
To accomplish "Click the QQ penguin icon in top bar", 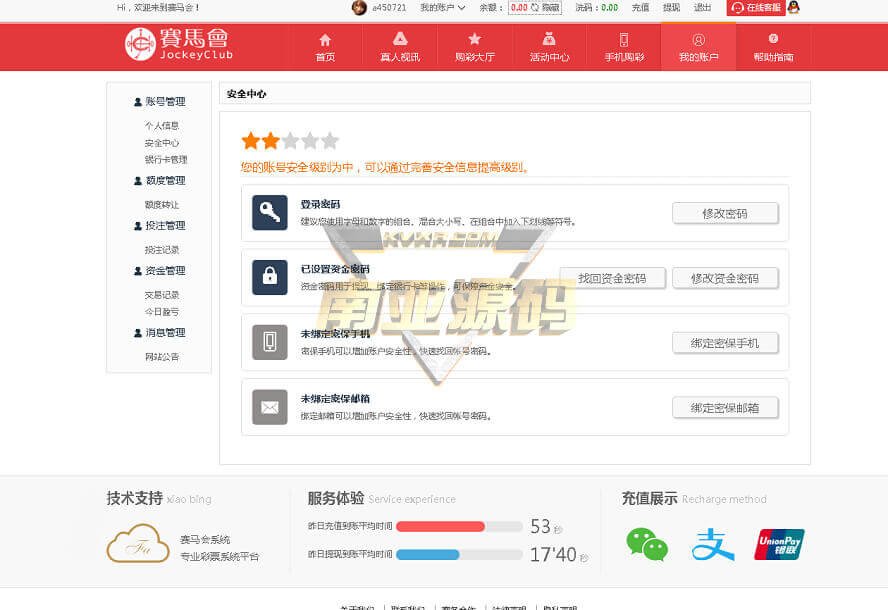I will click(x=793, y=7).
